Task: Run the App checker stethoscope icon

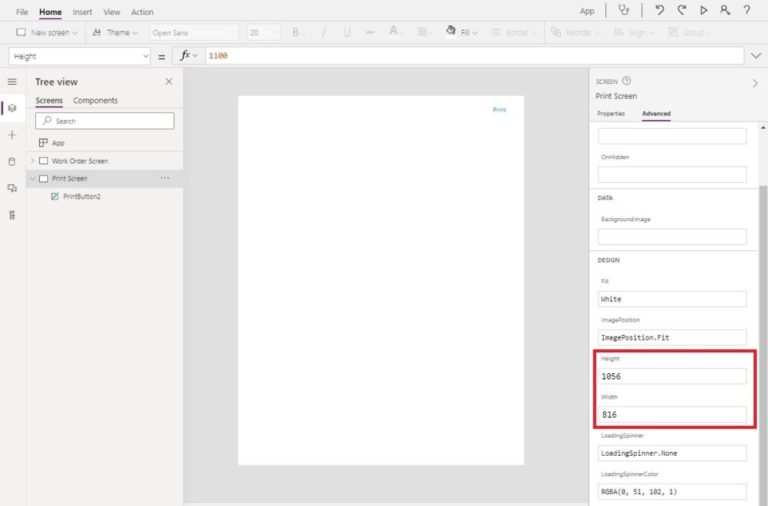Action: [x=625, y=11]
